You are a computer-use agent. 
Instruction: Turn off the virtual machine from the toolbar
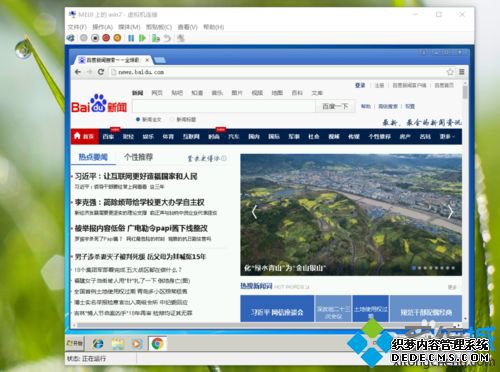pyautogui.click(x=95, y=38)
